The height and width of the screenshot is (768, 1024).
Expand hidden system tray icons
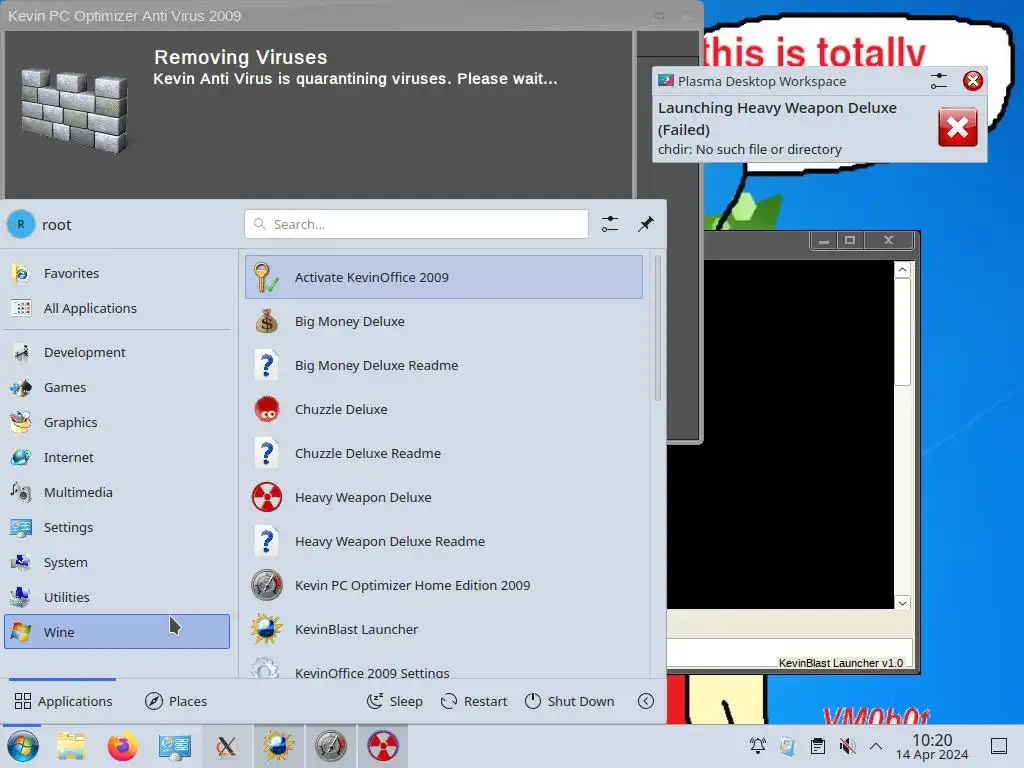(876, 746)
